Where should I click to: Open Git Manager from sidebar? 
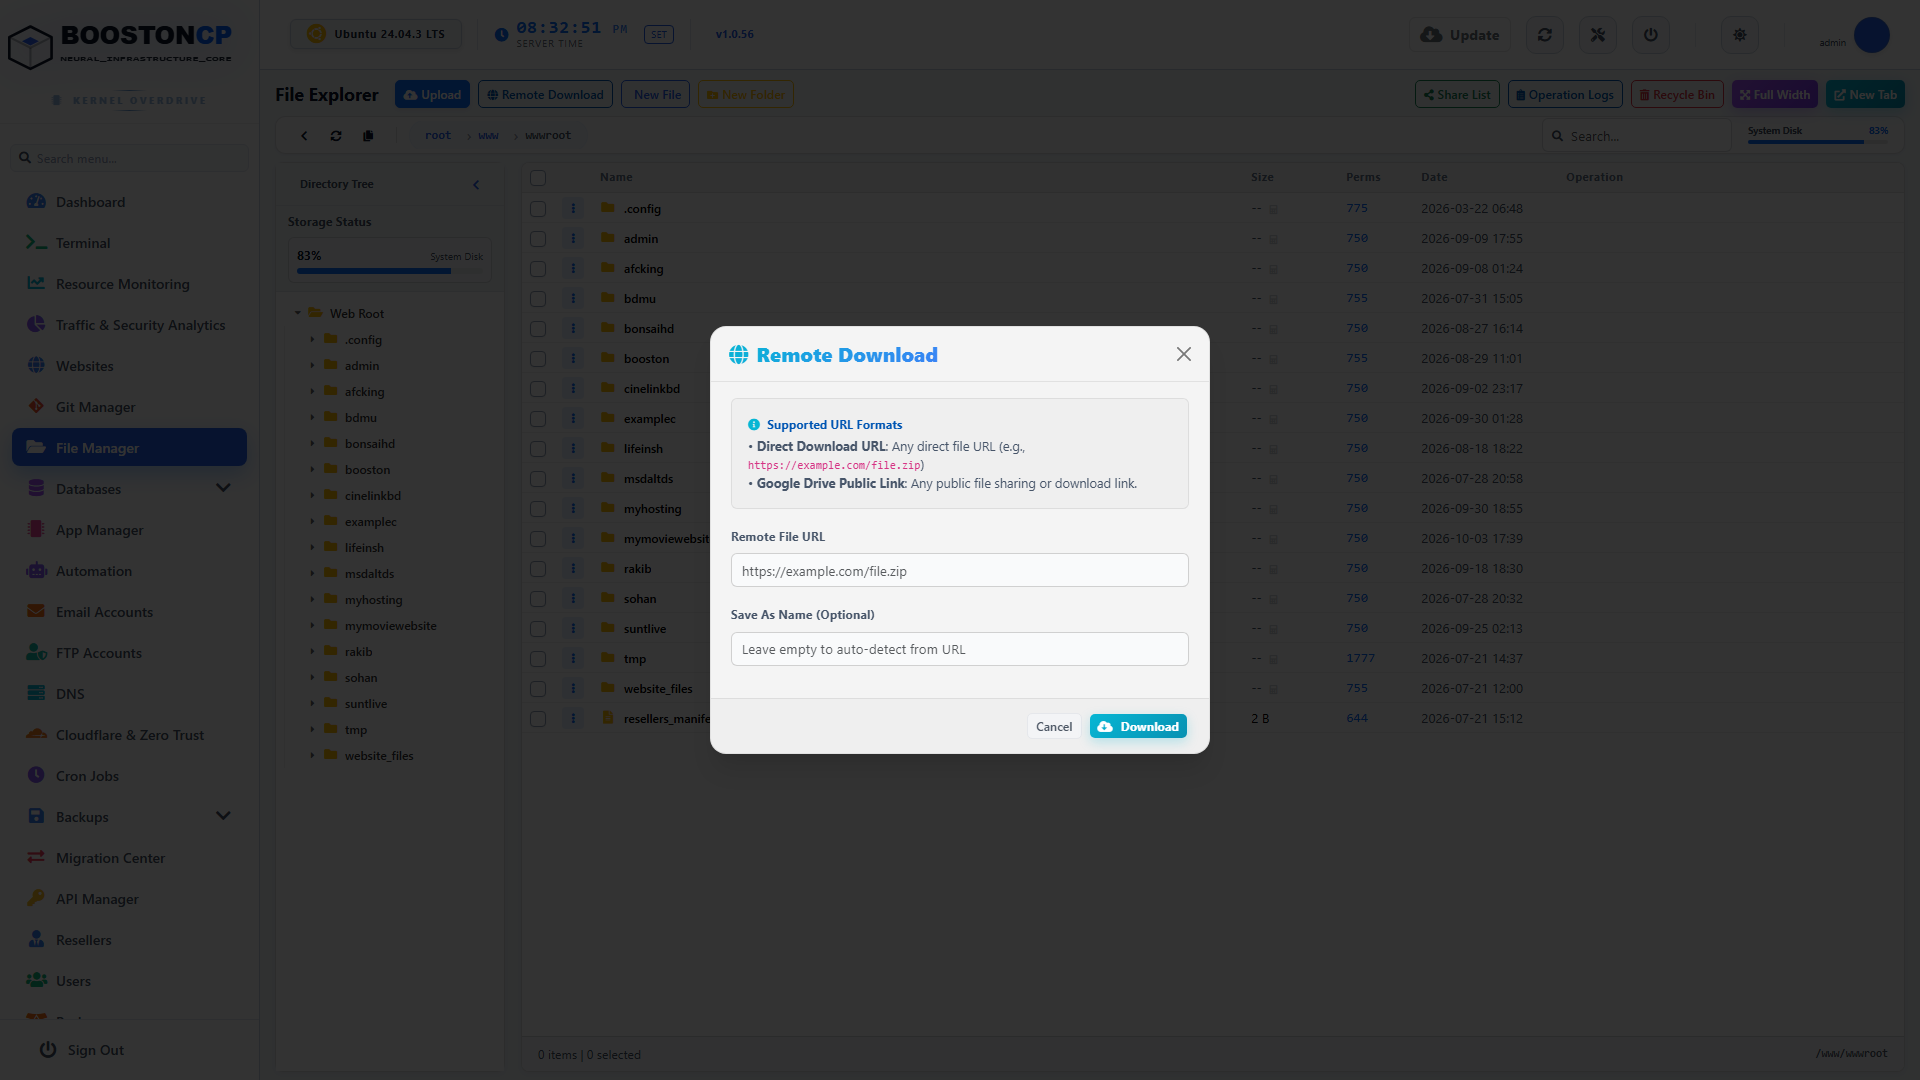(x=129, y=407)
